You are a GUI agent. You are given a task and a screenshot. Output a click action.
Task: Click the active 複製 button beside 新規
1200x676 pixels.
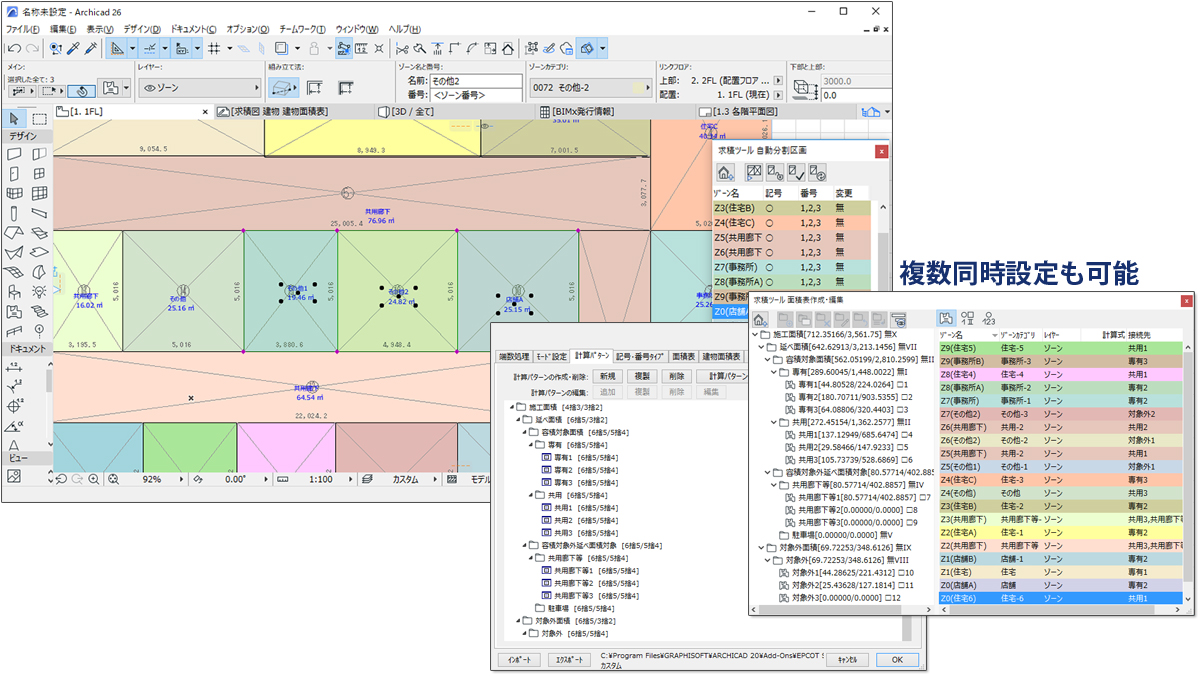pyautogui.click(x=641, y=376)
